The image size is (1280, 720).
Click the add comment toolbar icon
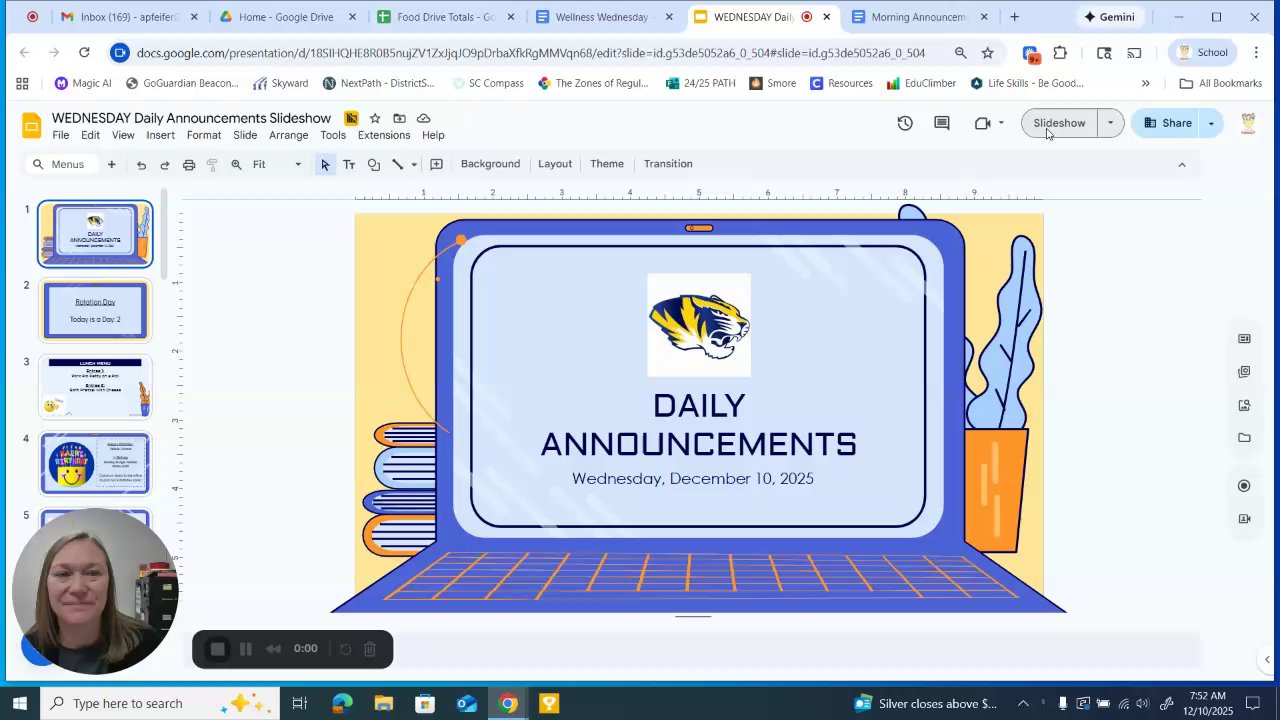coord(436,164)
